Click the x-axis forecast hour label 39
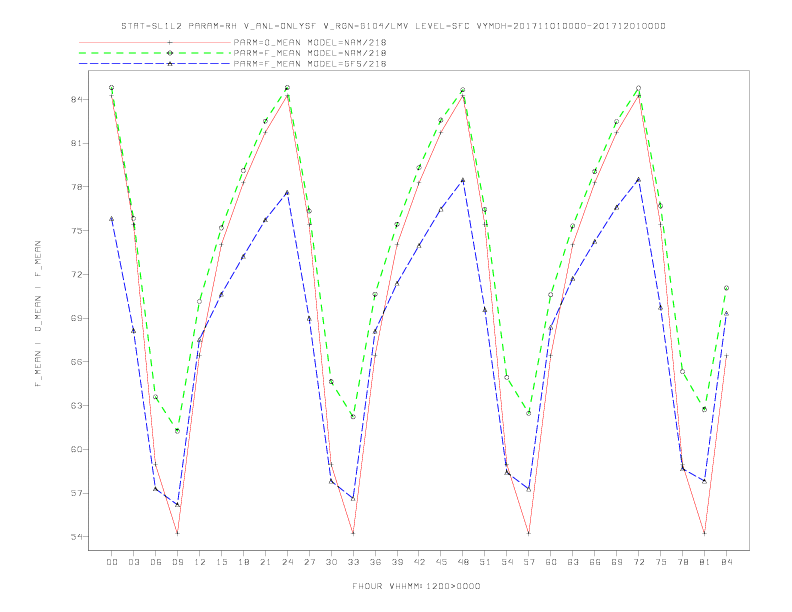 [x=397, y=562]
